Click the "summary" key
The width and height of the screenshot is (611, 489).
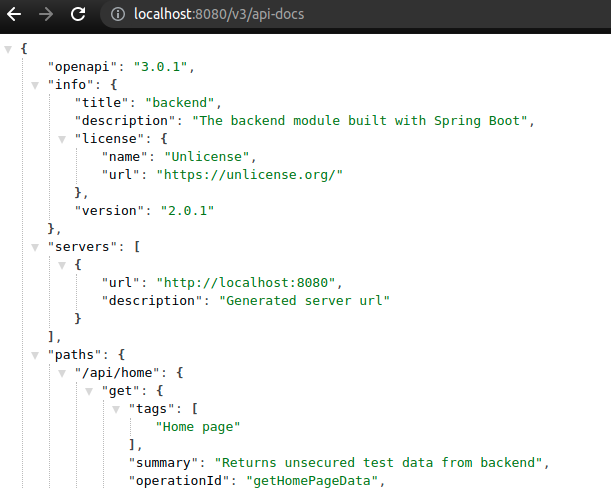coord(164,463)
